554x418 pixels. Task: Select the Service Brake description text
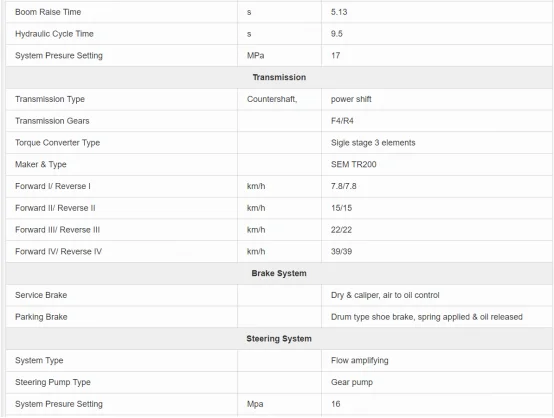point(385,295)
